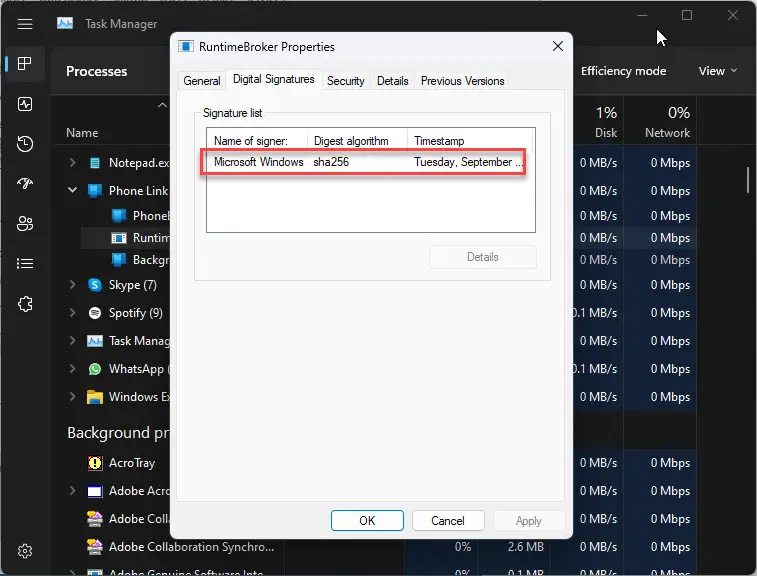Switch to the General tab
The image size is (757, 576).
click(202, 81)
